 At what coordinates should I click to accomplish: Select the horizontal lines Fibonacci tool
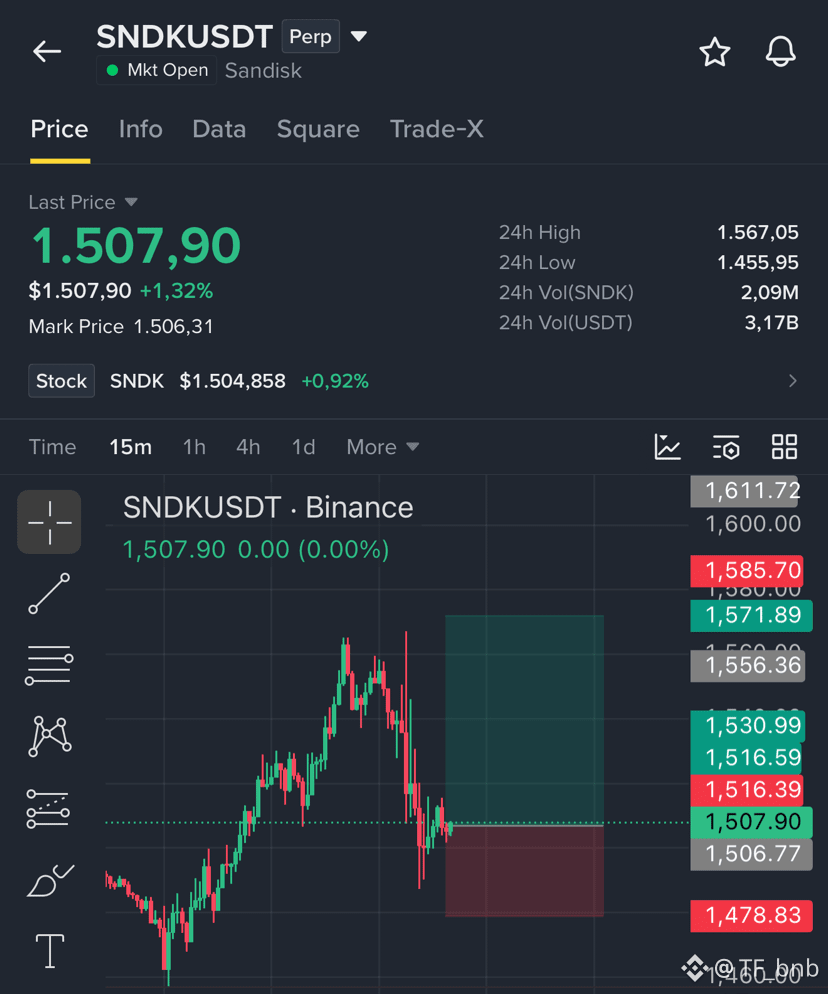pos(49,665)
